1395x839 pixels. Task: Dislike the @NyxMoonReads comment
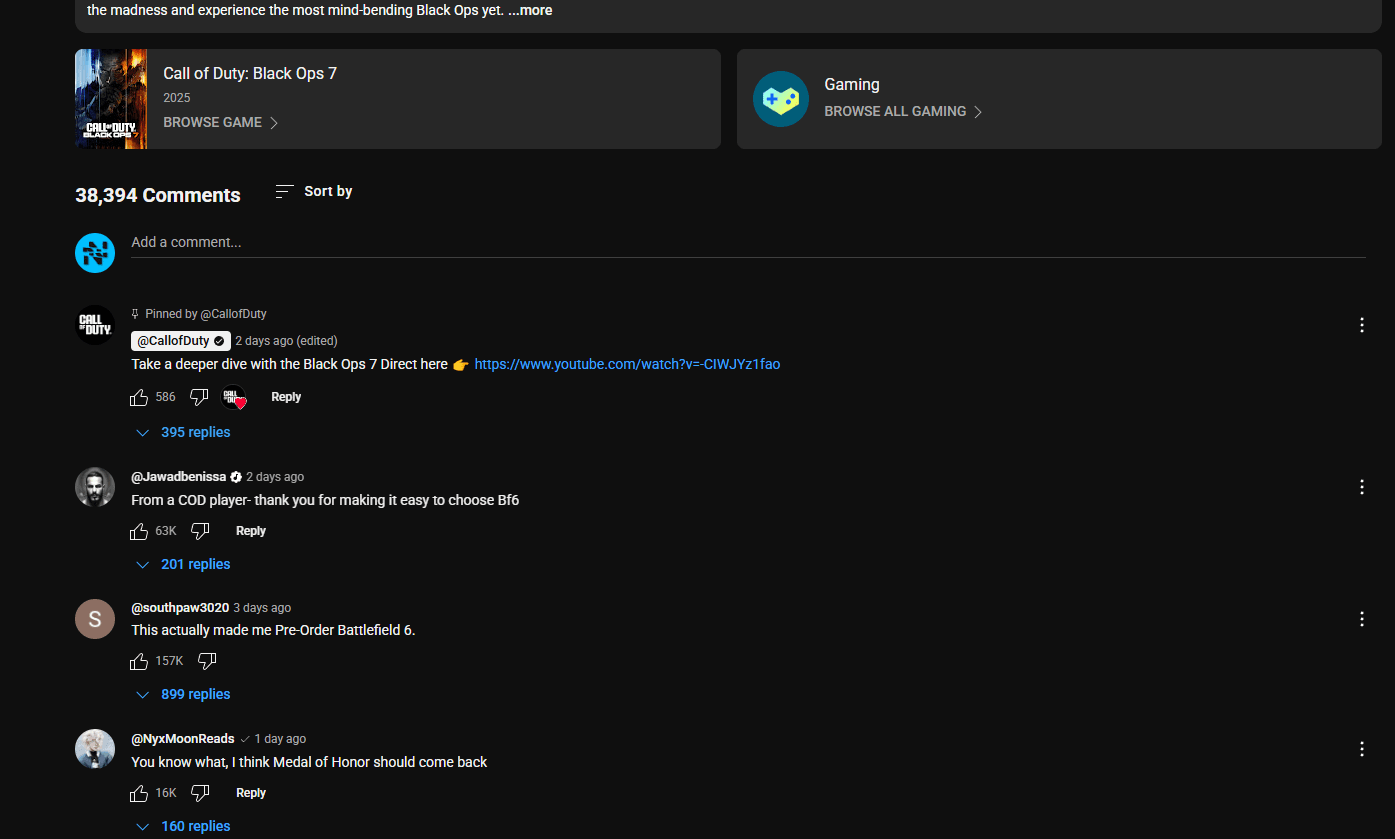point(200,793)
